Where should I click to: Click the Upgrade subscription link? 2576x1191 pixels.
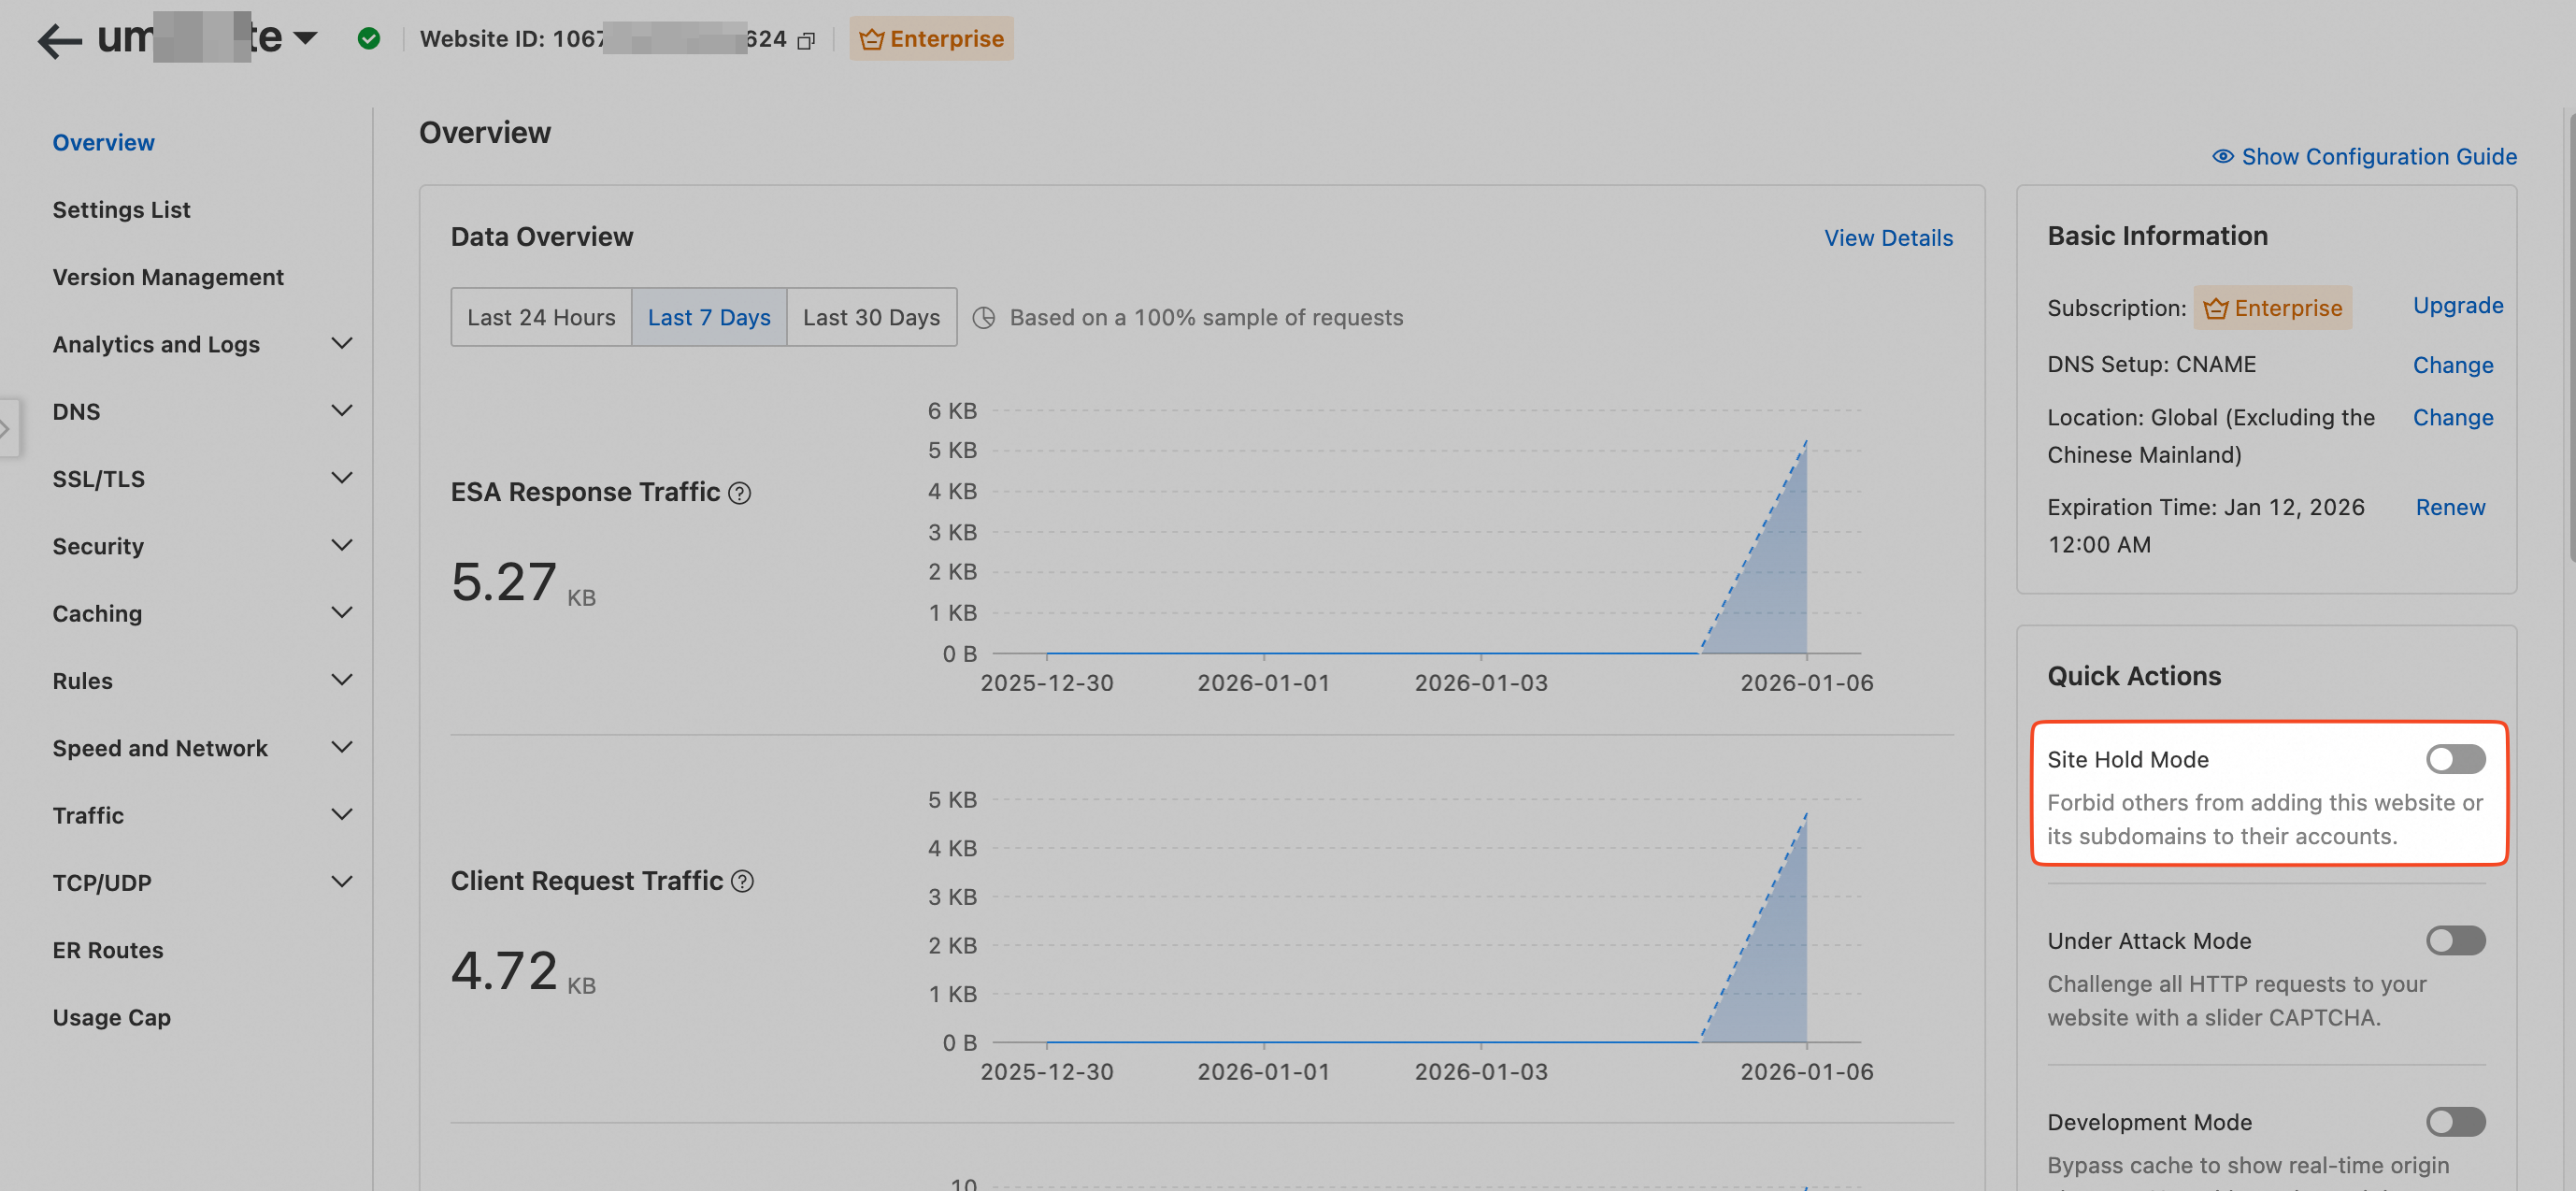click(x=2458, y=305)
